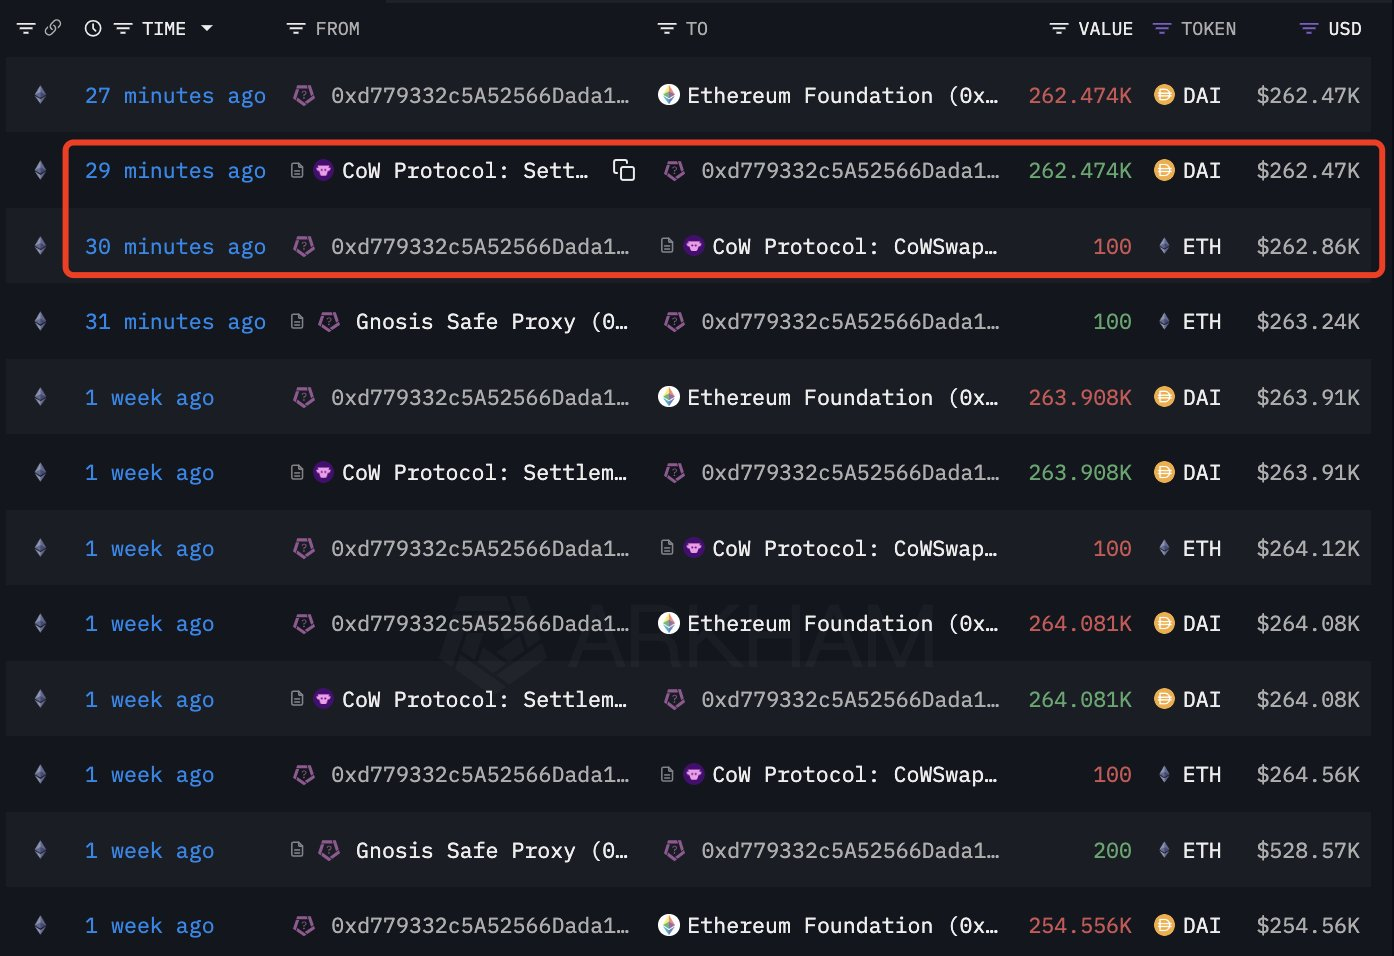Click the 254.556K DAI value in last row
1394x956 pixels.
point(1080,926)
